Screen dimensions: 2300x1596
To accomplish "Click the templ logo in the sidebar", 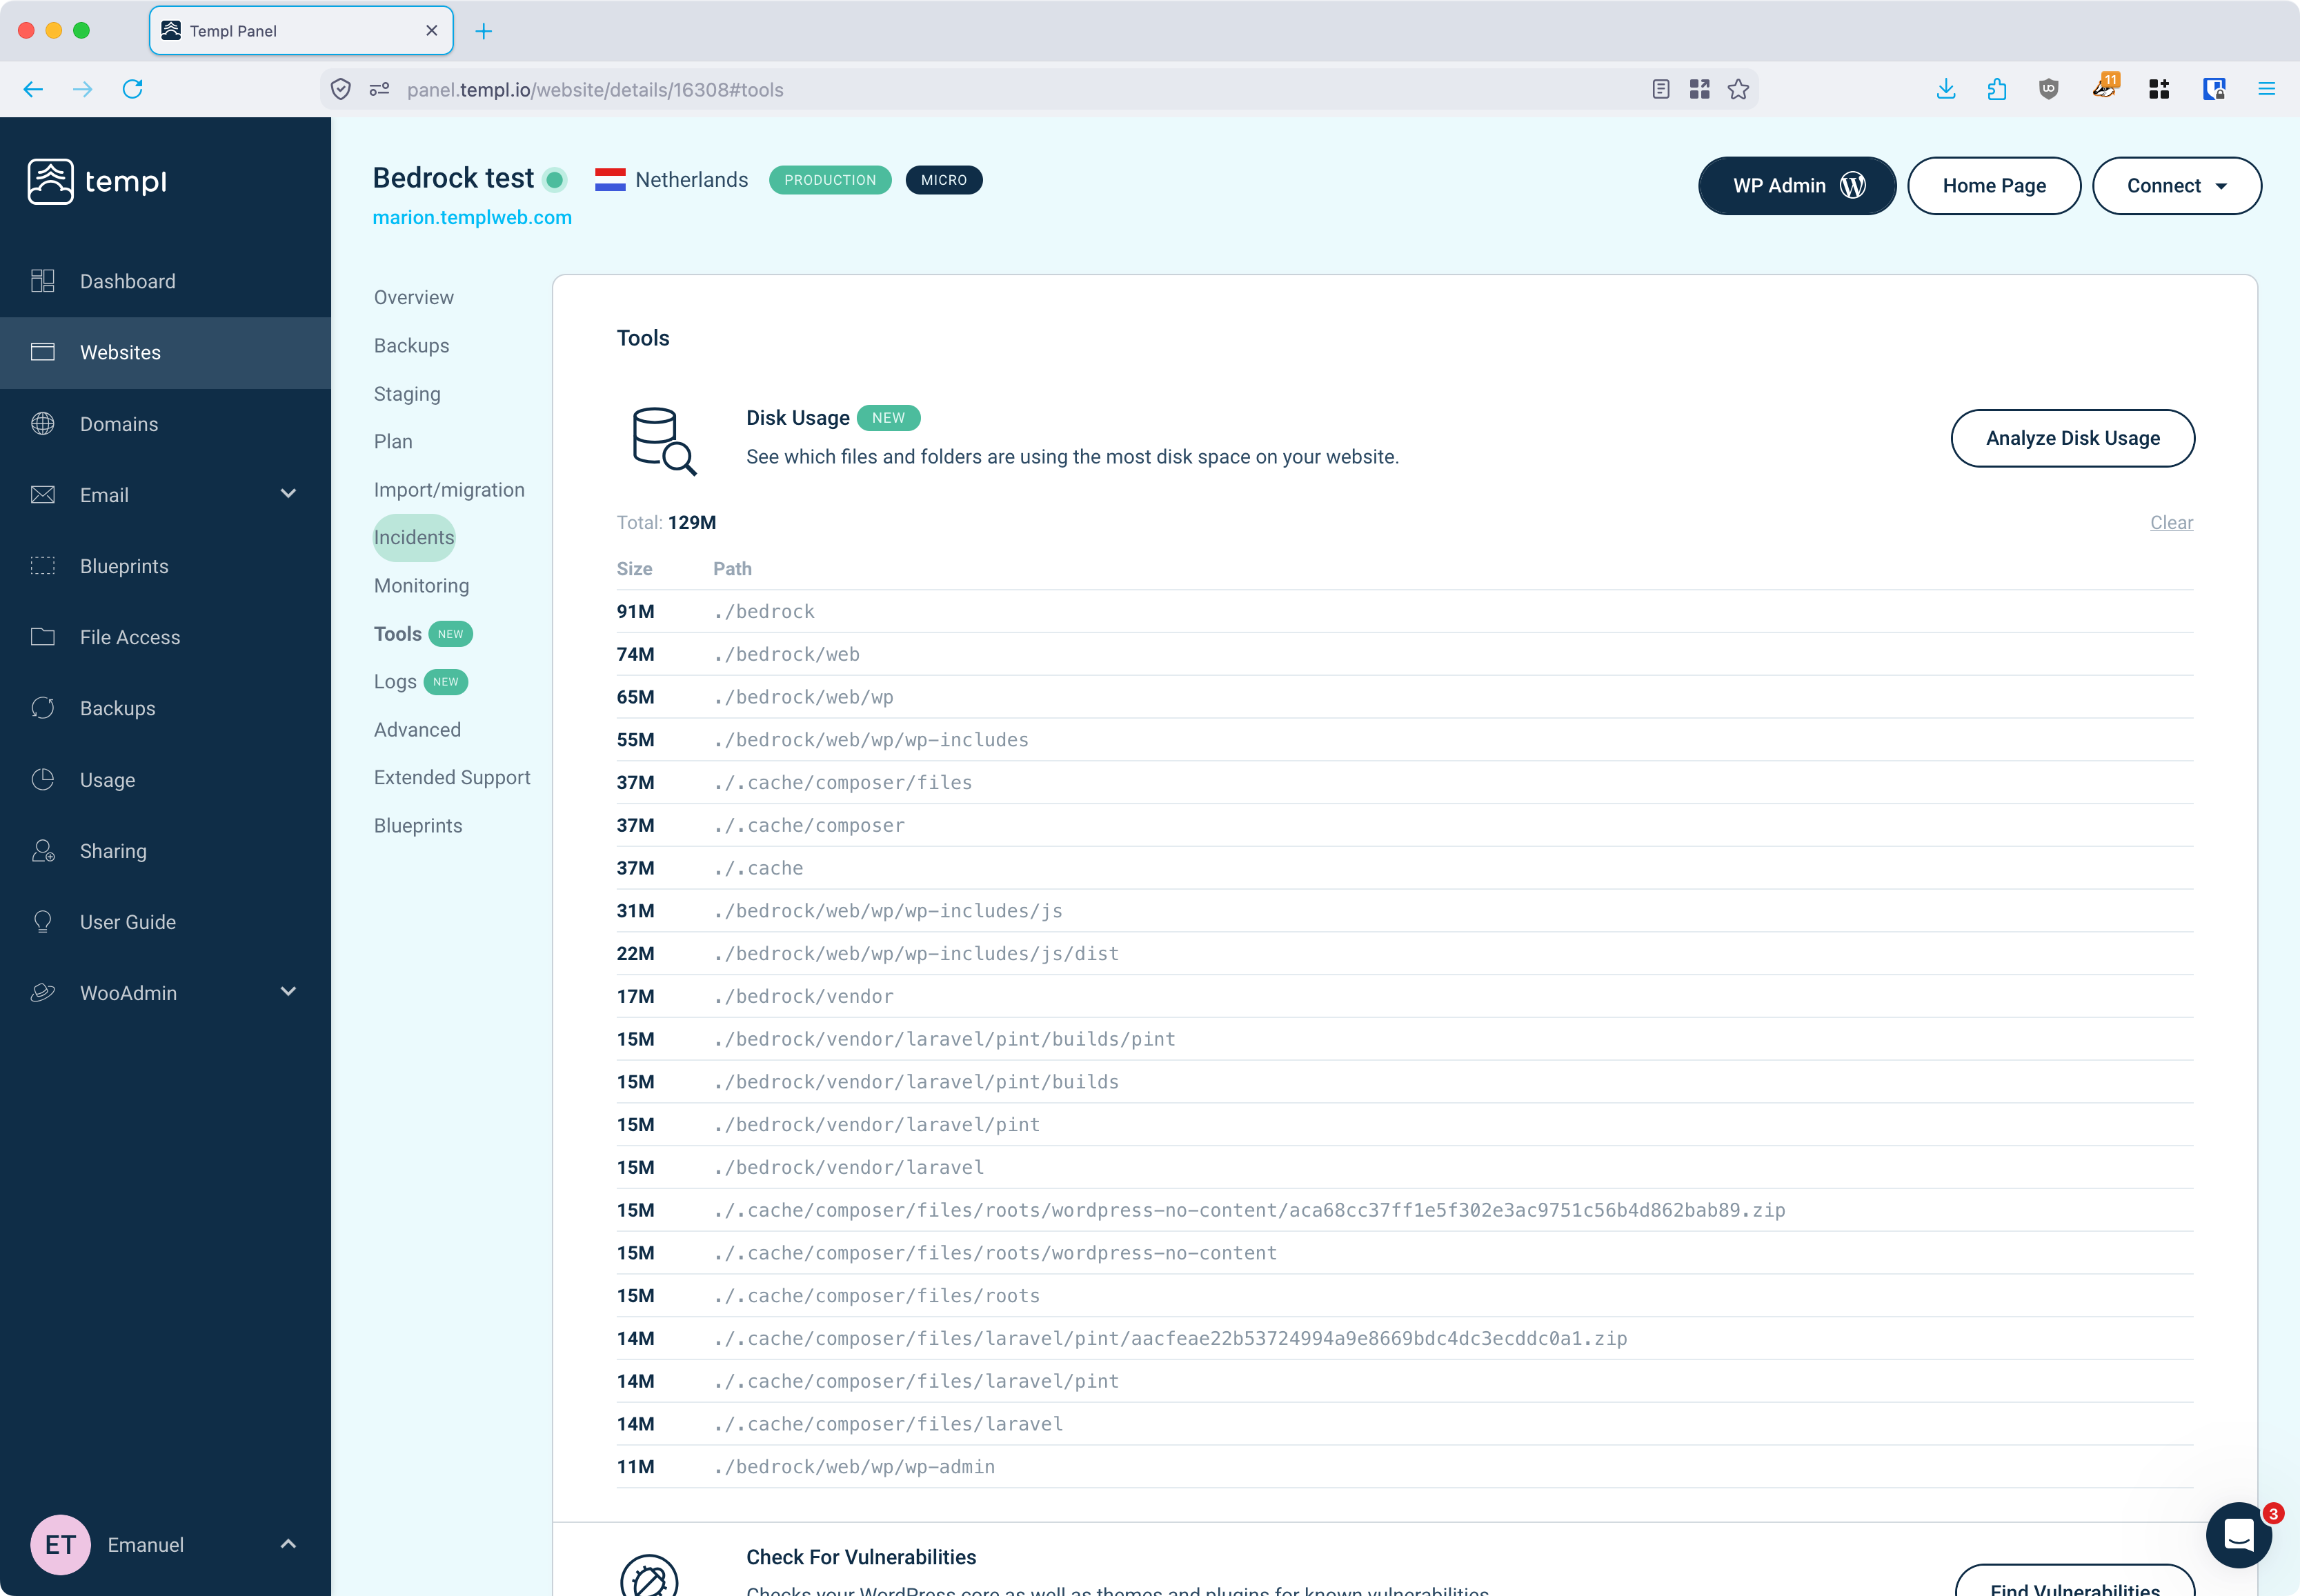I will point(97,181).
